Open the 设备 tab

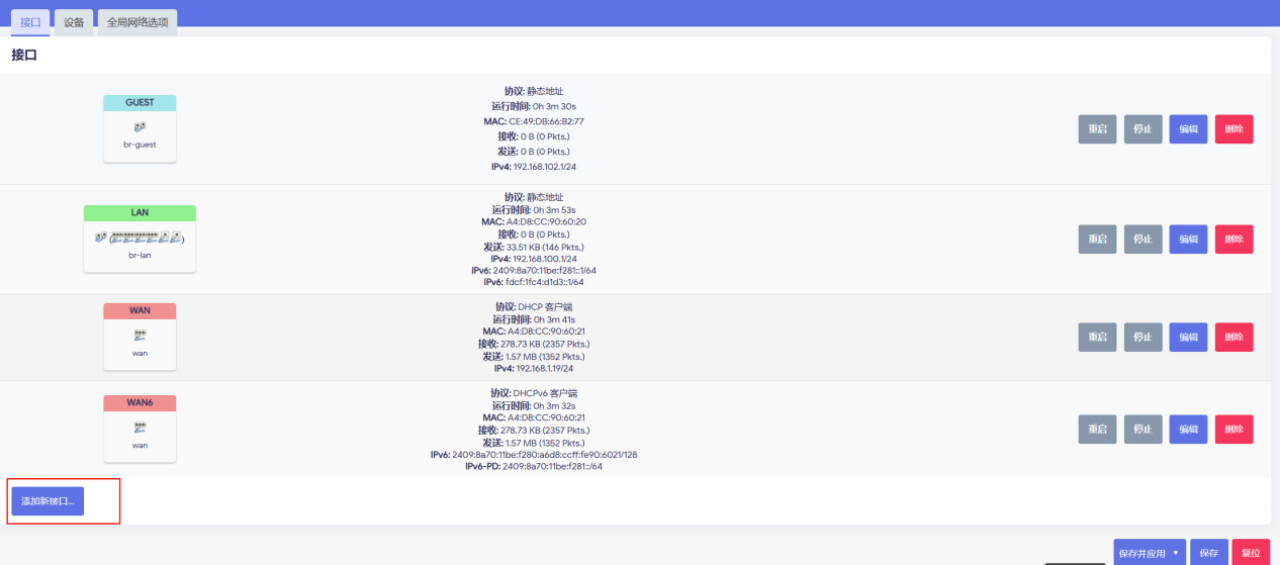point(74,22)
